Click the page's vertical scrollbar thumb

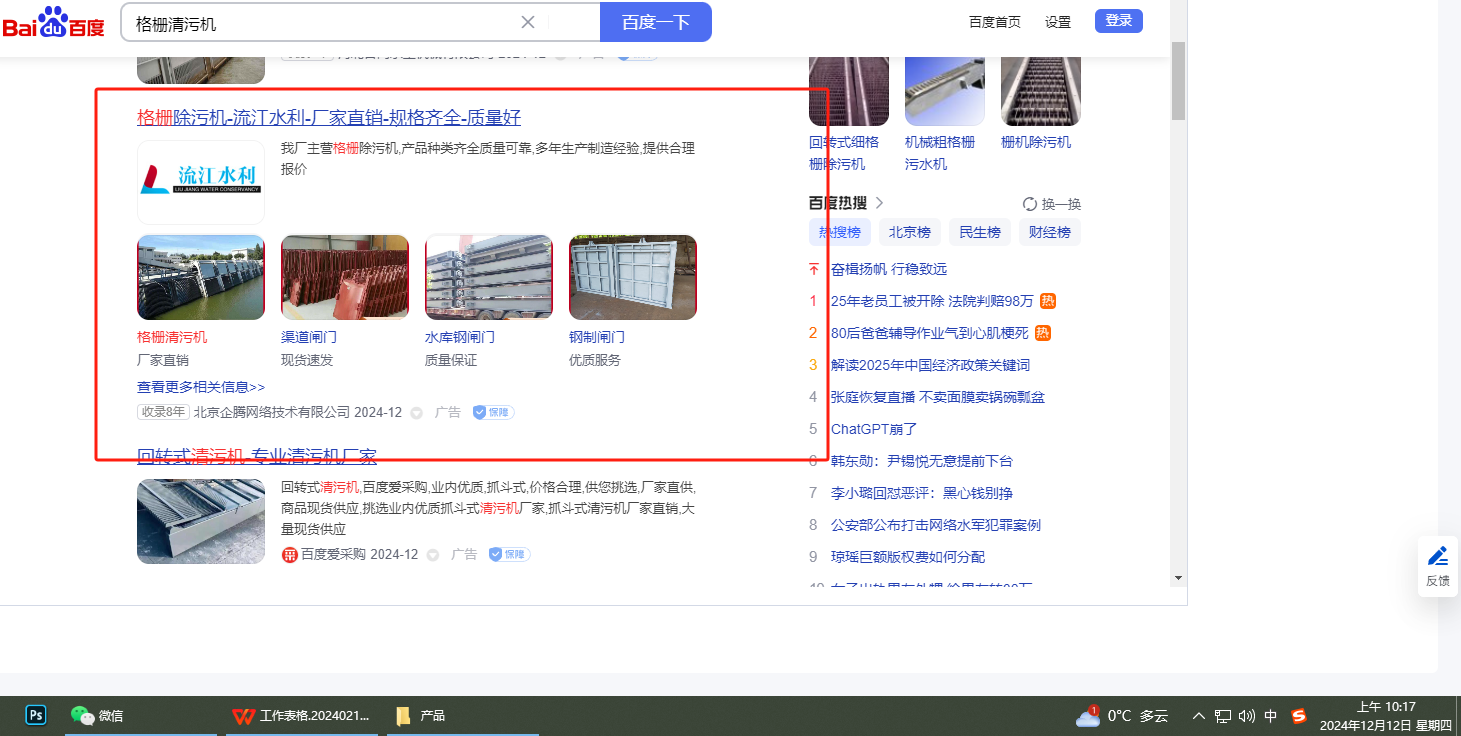1178,80
